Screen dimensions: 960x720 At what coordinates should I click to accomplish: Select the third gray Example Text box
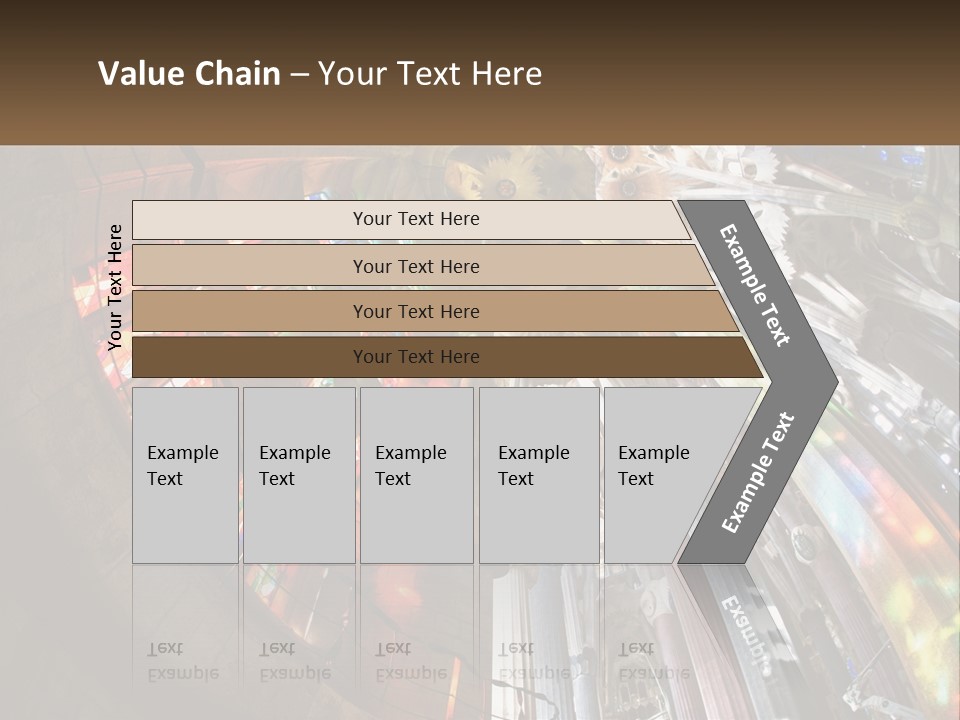point(416,475)
